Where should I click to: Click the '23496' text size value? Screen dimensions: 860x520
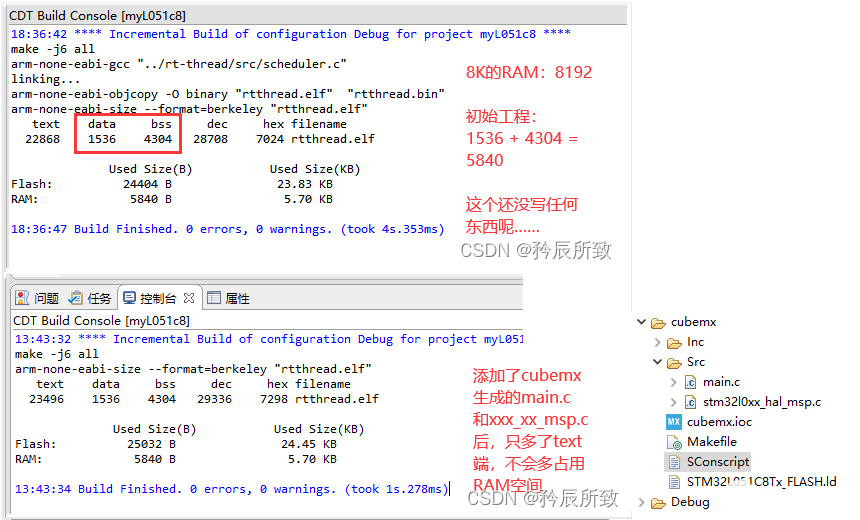pyautogui.click(x=47, y=399)
